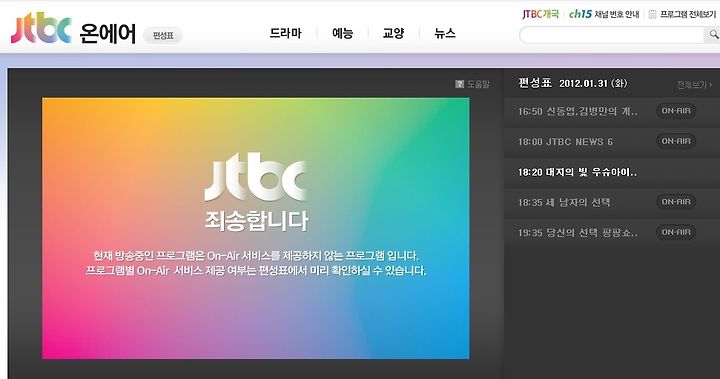Open the 편성표 pill button beside 온에어
The image size is (720, 379).
click(163, 35)
